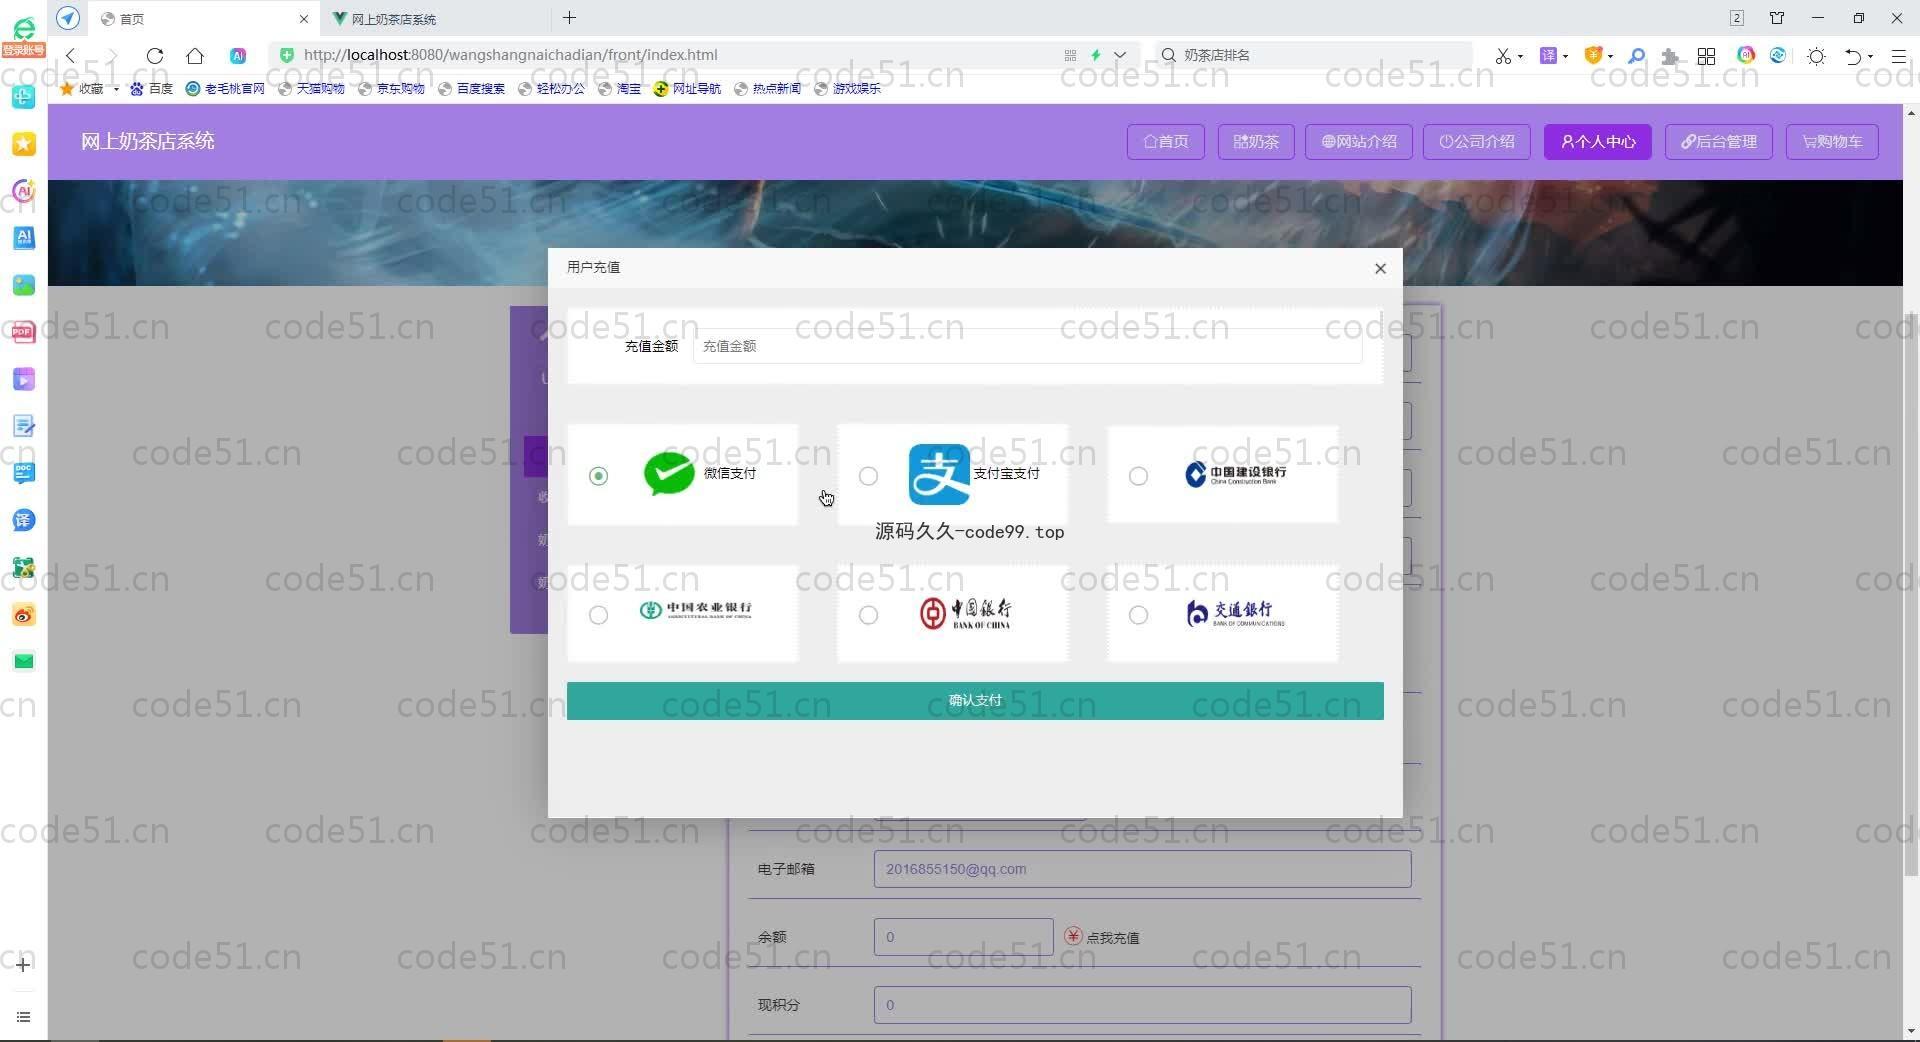The image size is (1920, 1042).
Task: Expand the screenshot tool dropdown arrow
Action: pyautogui.click(x=1520, y=56)
